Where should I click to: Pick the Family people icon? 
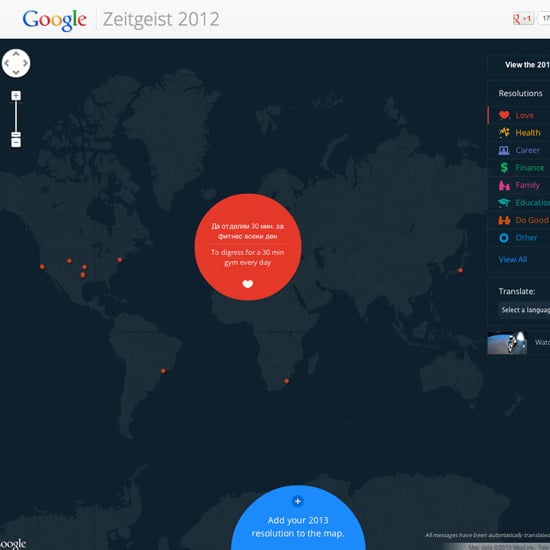coord(504,185)
